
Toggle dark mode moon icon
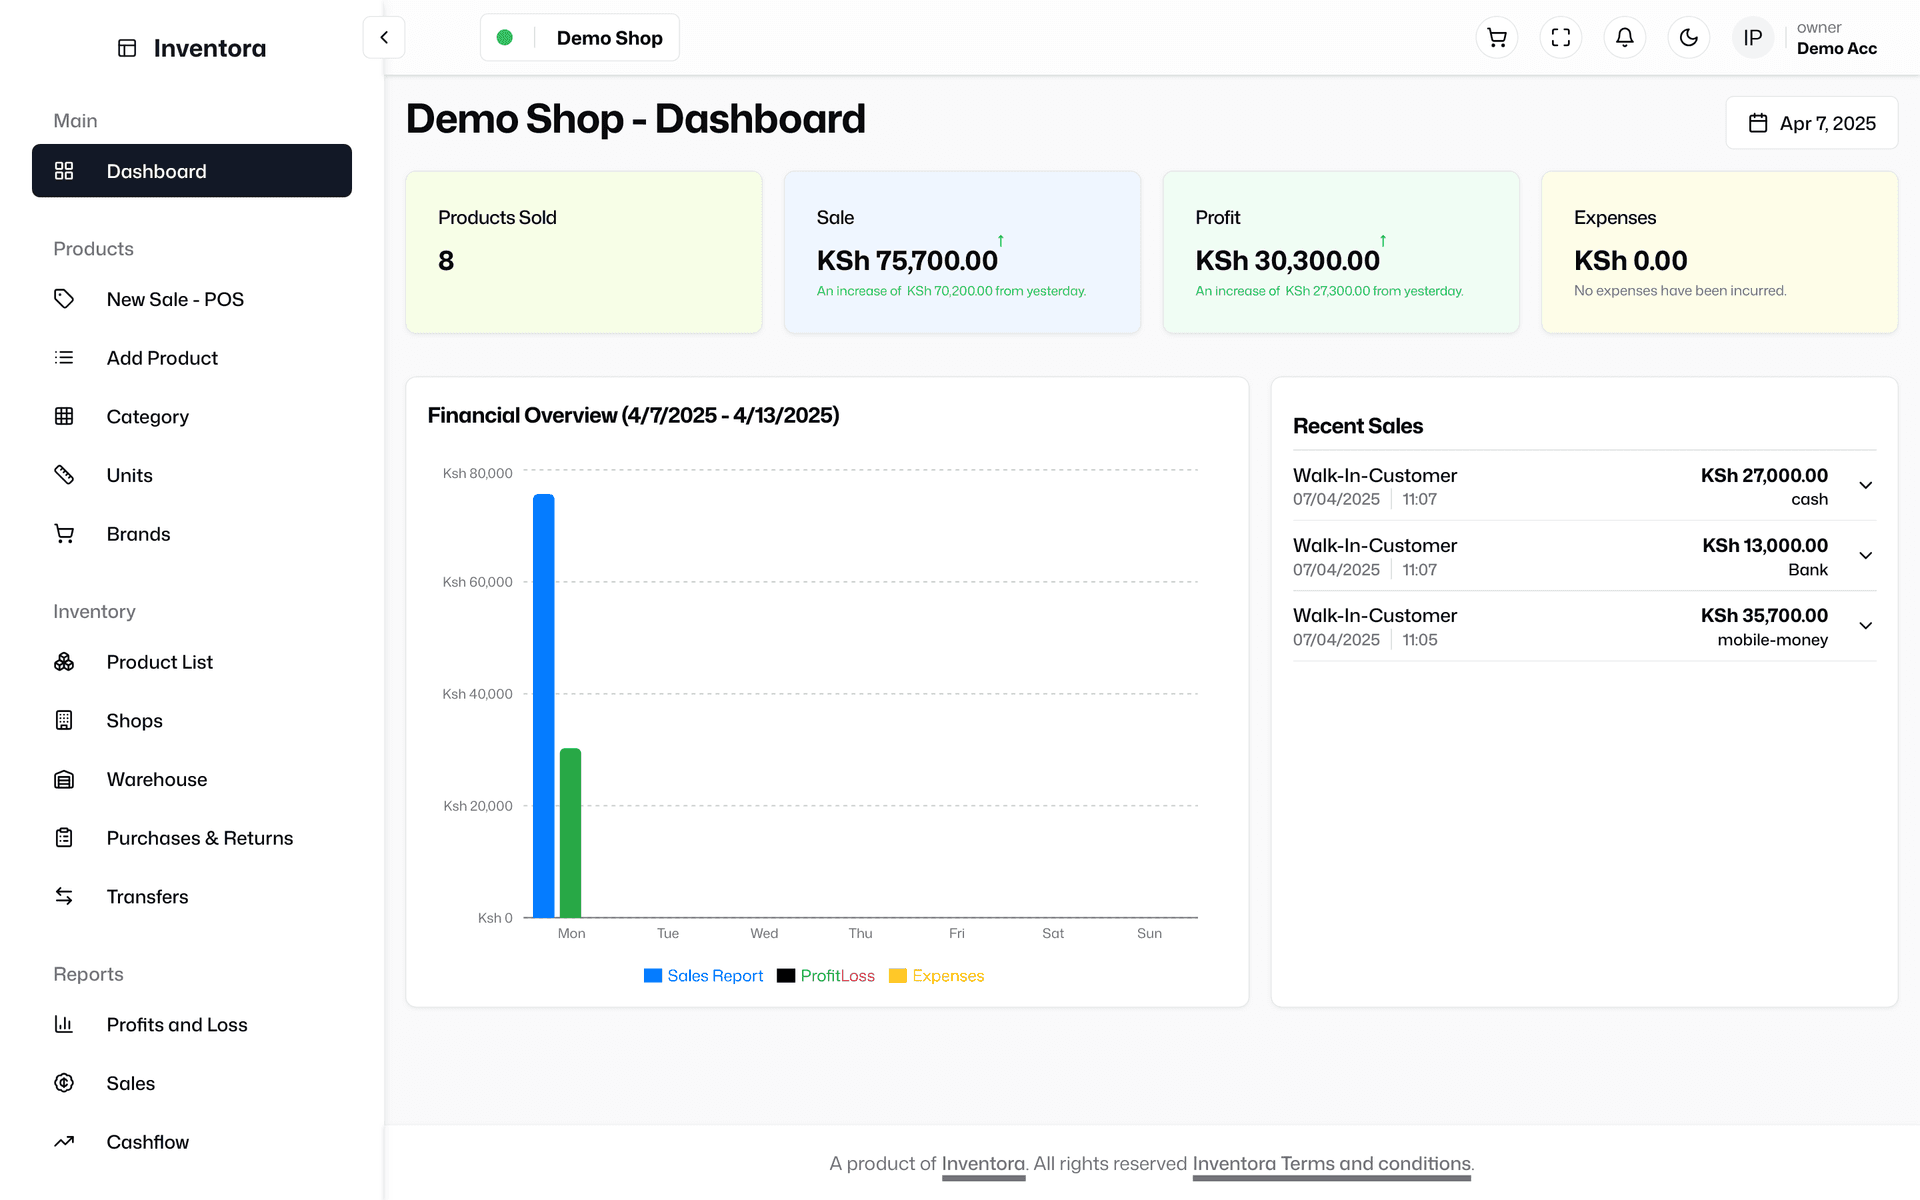click(x=1689, y=38)
